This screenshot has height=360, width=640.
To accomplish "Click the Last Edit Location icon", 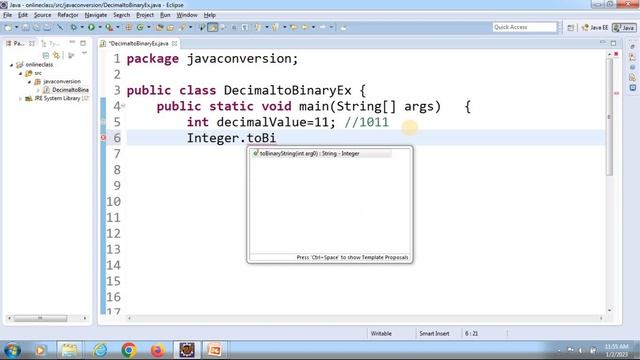I will pos(293,27).
